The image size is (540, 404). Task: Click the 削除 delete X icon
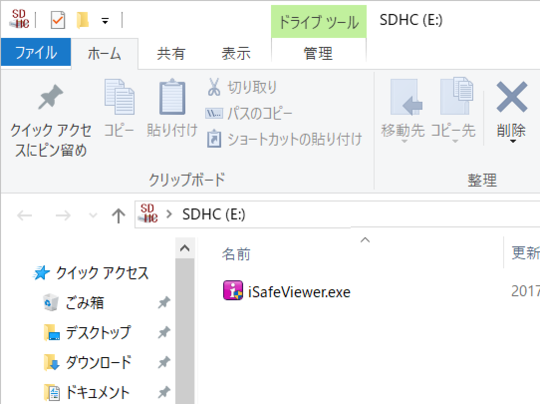[512, 97]
